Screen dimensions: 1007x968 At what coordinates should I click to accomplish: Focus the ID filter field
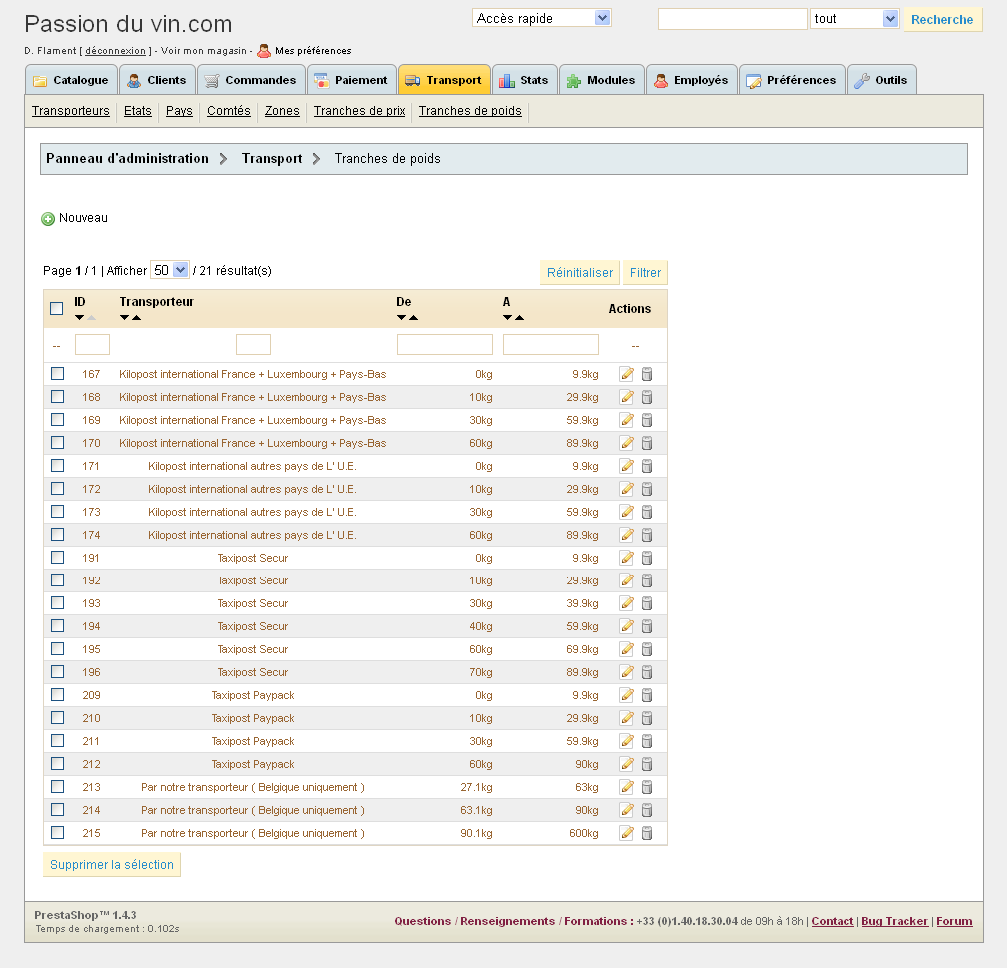click(x=92, y=344)
